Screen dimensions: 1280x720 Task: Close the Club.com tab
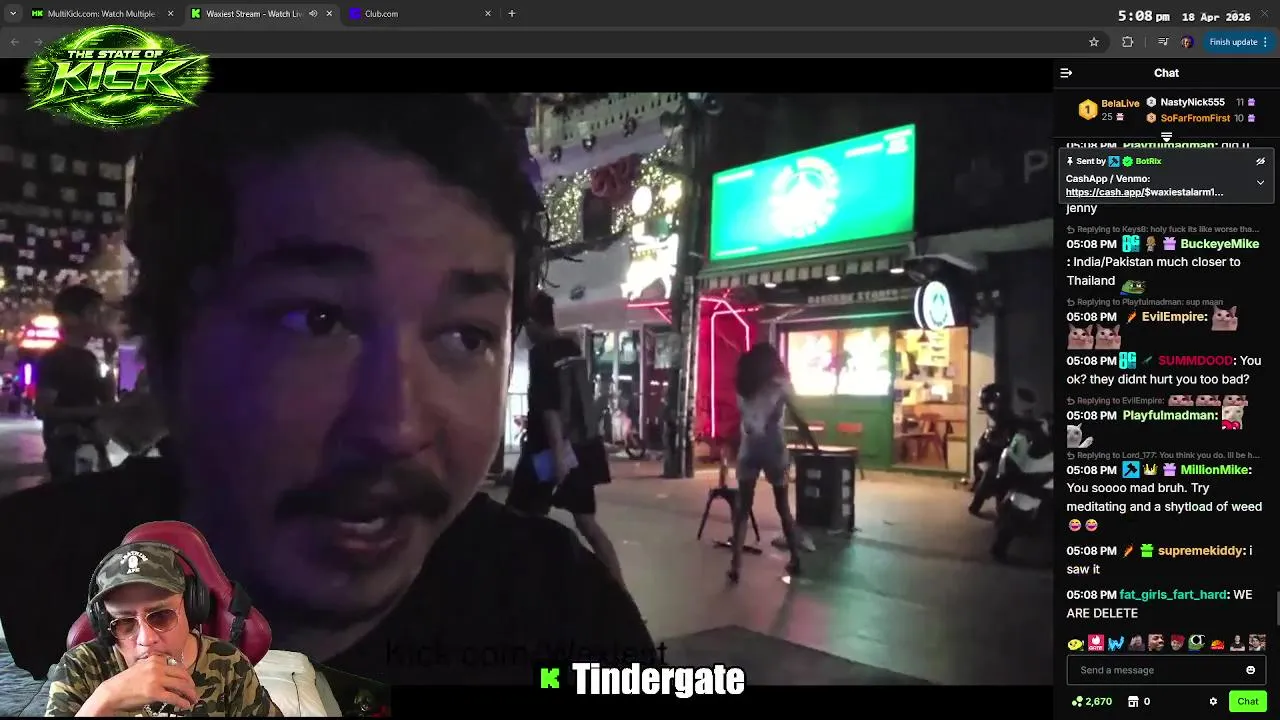(x=488, y=14)
